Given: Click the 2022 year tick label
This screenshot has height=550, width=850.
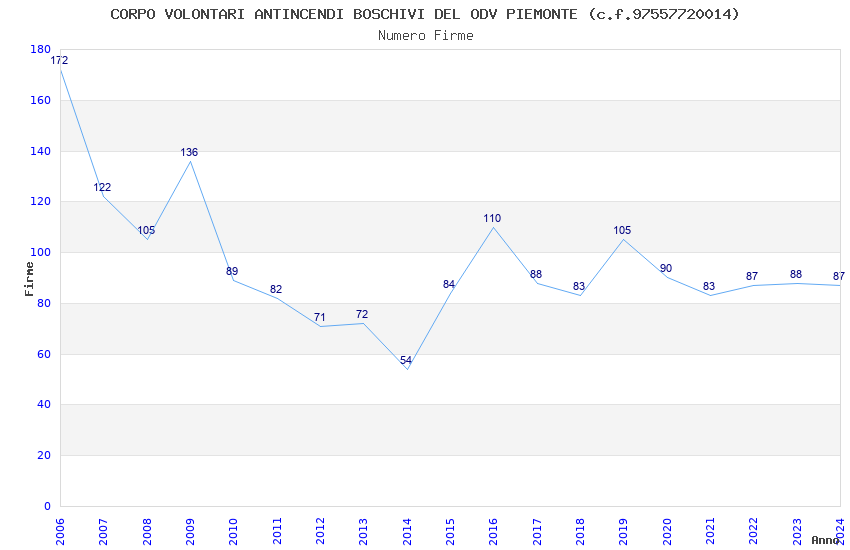Looking at the screenshot, I should [754, 532].
